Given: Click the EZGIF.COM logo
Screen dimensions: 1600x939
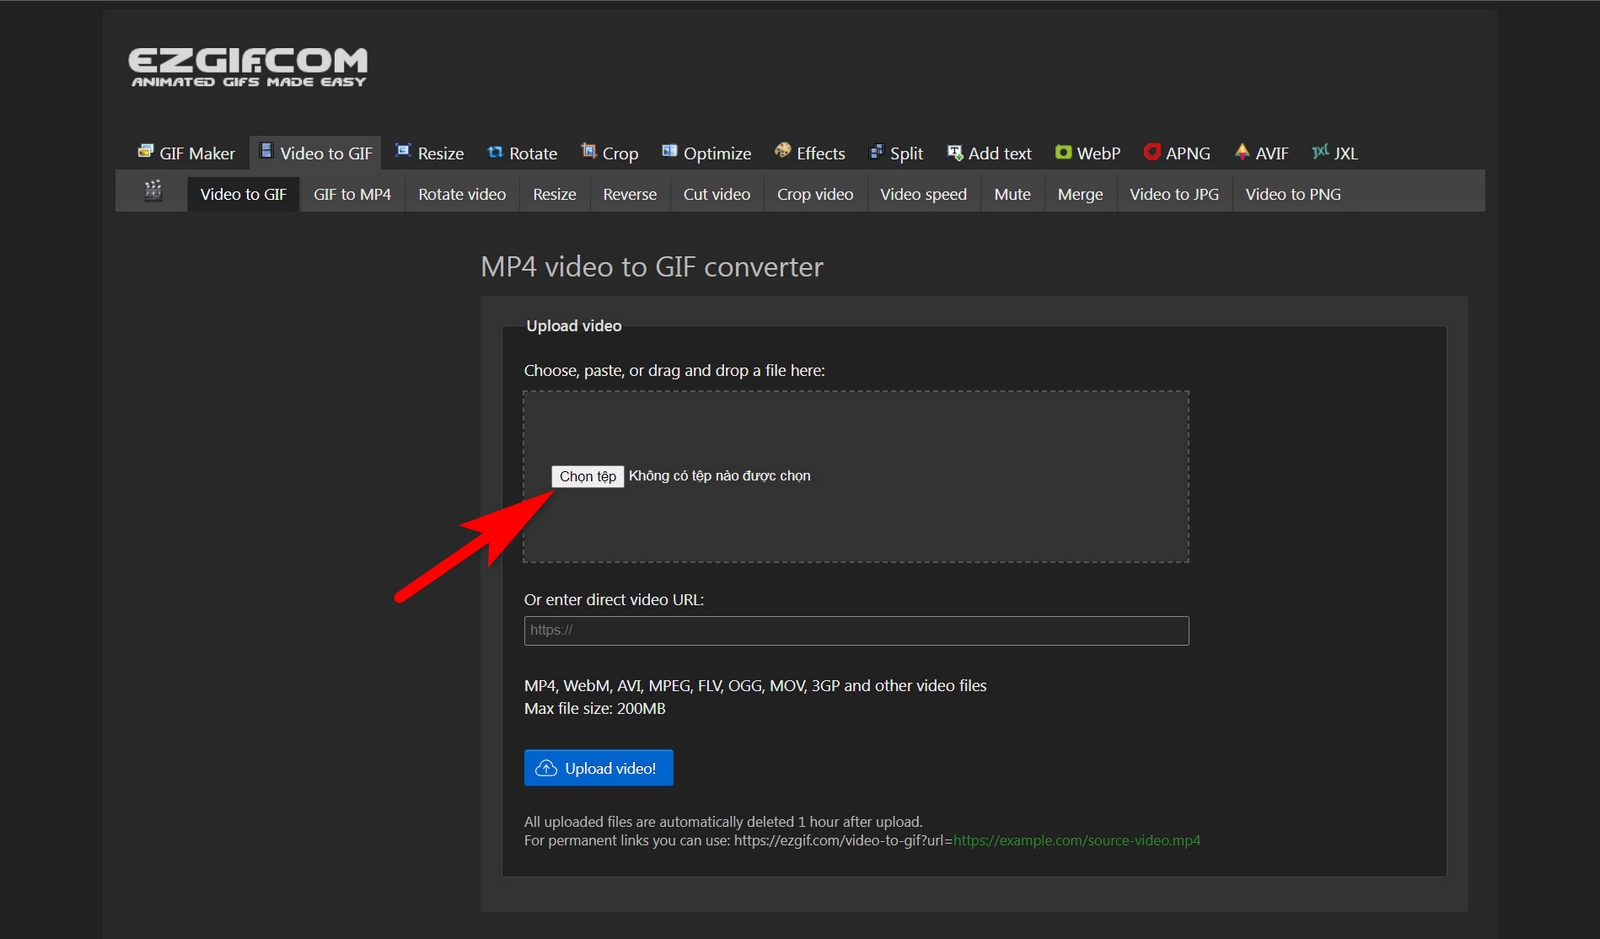Looking at the screenshot, I should point(248,67).
